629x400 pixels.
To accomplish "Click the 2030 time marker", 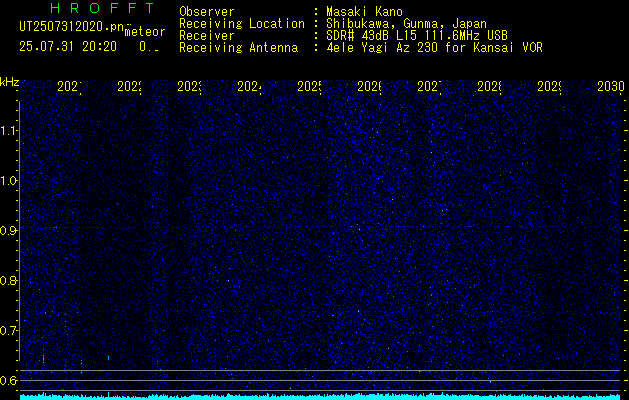I will pyautogui.click(x=611, y=86).
